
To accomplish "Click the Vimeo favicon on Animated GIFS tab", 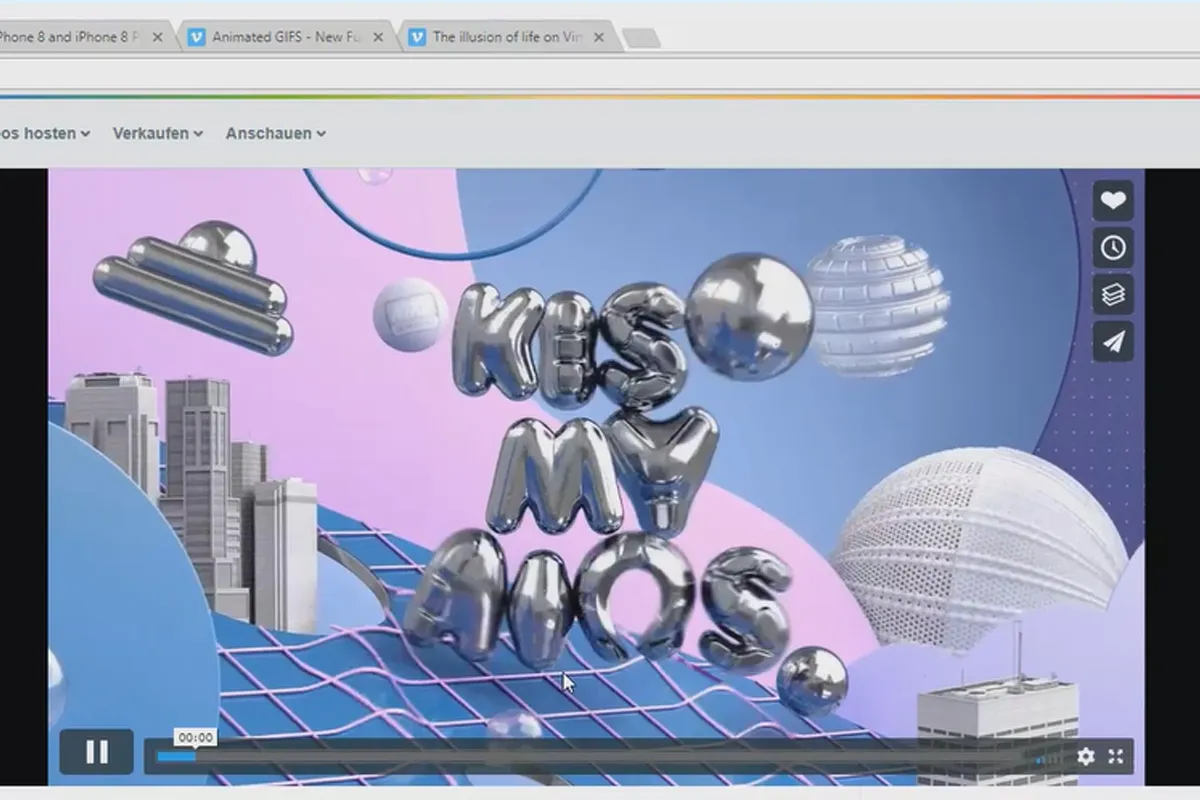I will [x=196, y=37].
